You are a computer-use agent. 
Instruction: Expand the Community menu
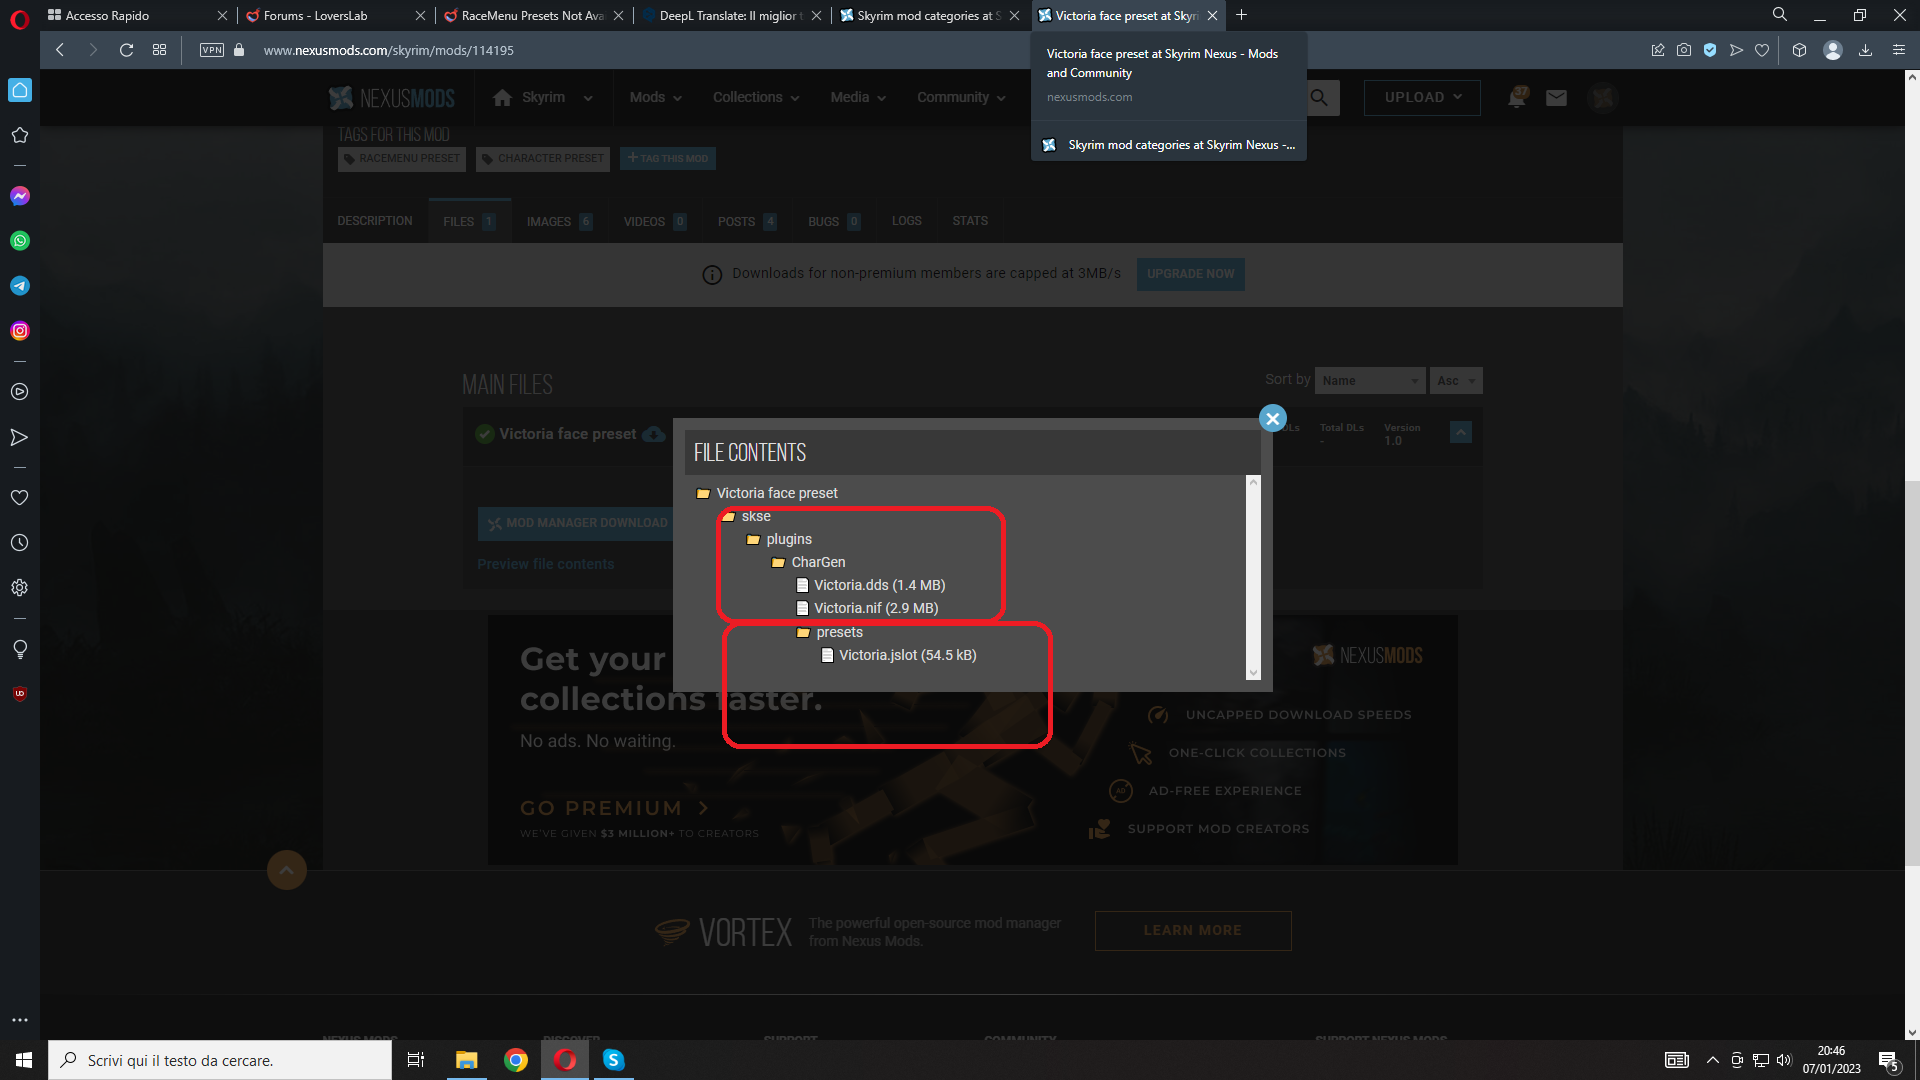(961, 97)
